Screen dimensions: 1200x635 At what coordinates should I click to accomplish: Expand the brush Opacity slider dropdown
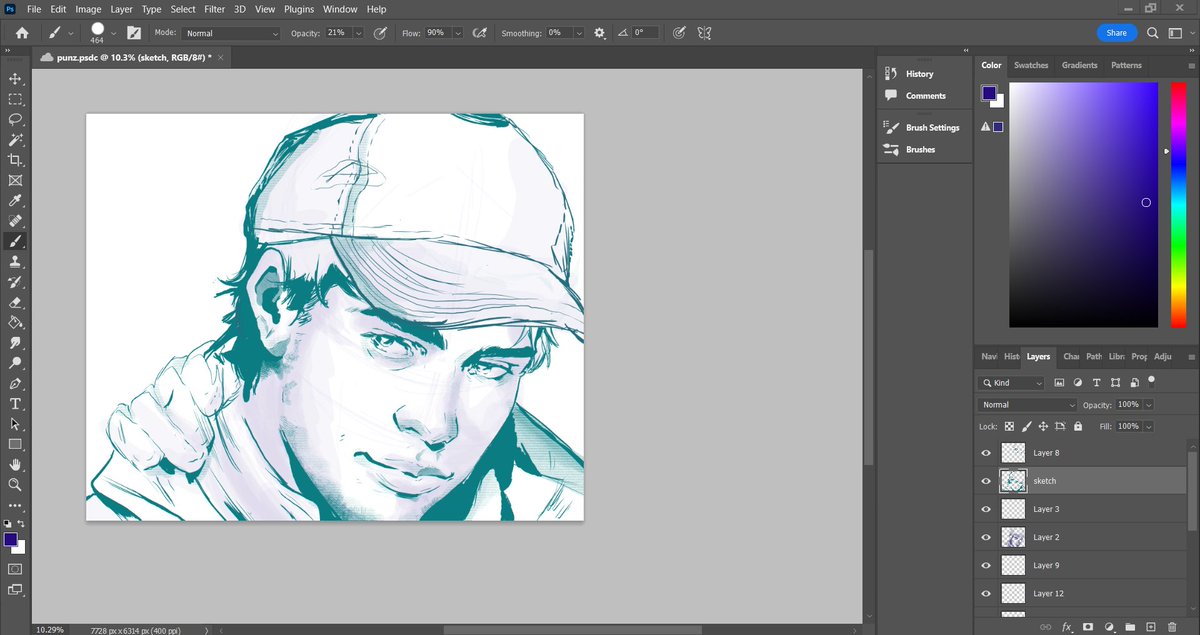358,33
